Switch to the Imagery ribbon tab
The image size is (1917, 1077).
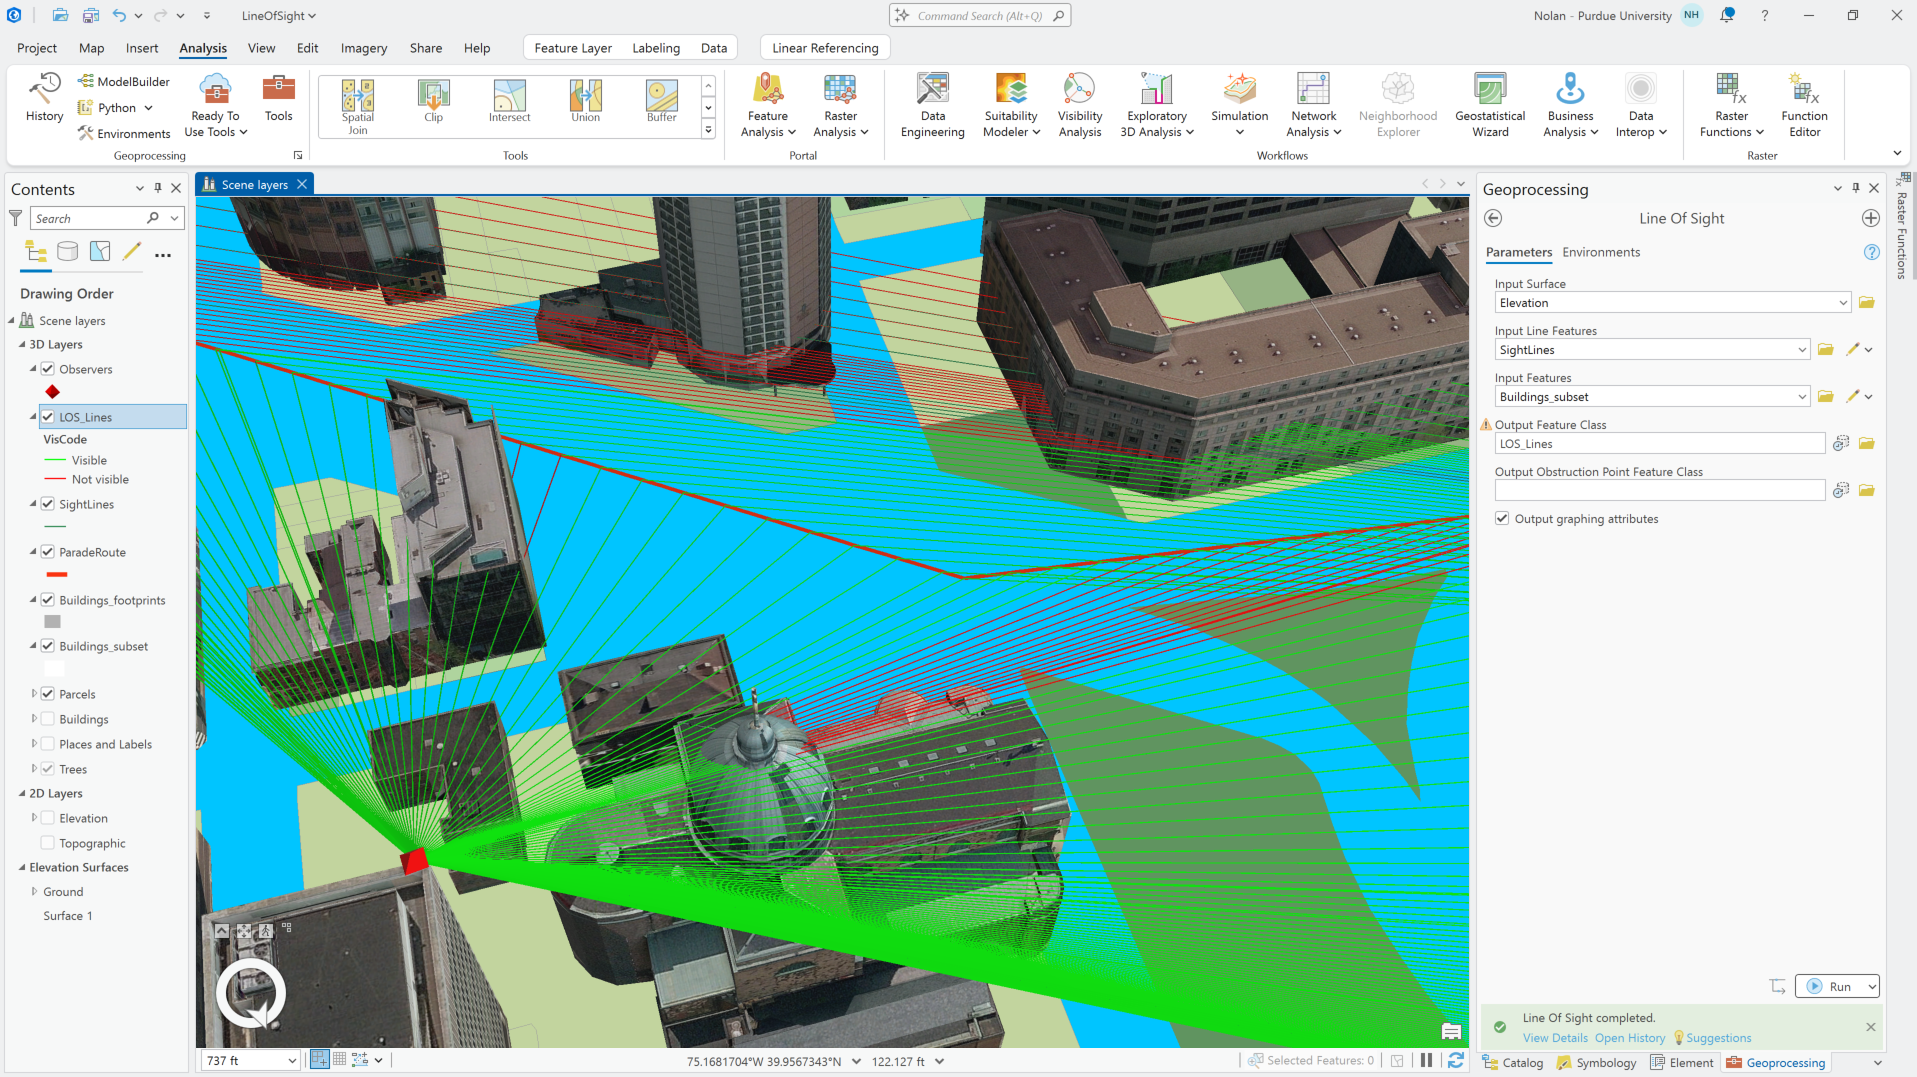[364, 48]
